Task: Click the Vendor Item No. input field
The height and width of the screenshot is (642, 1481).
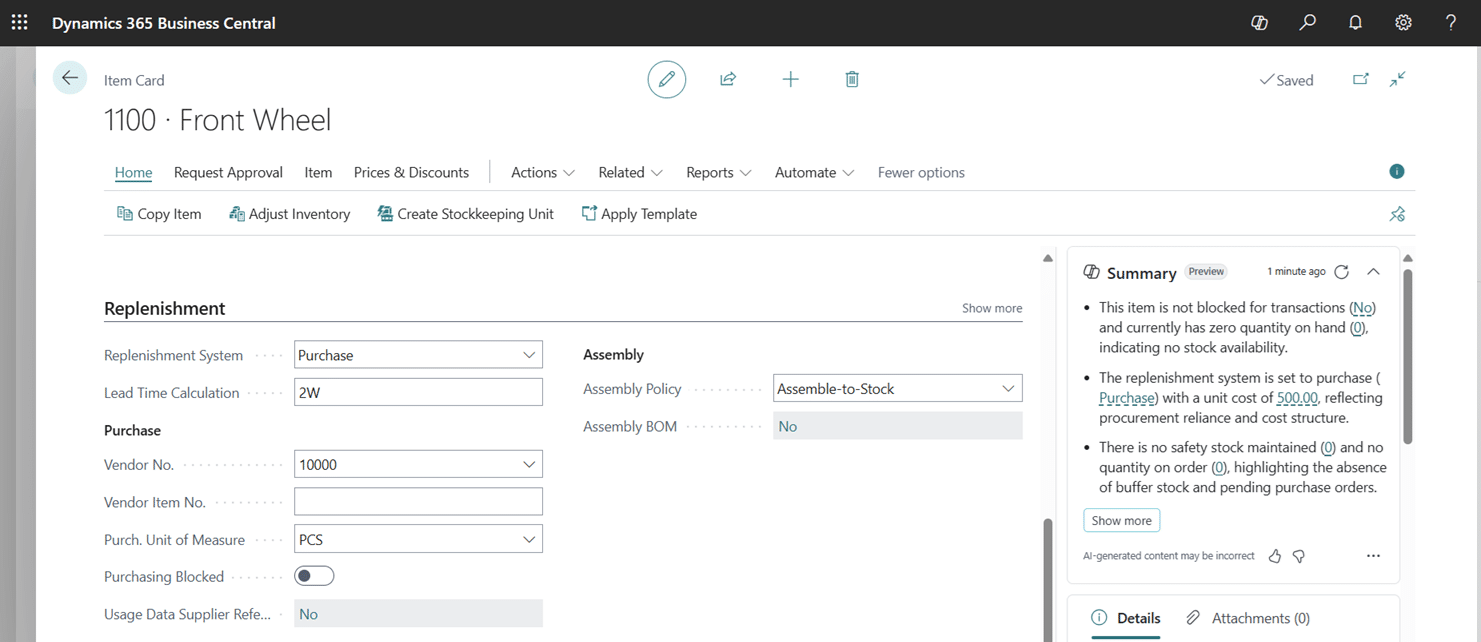Action: coord(418,502)
